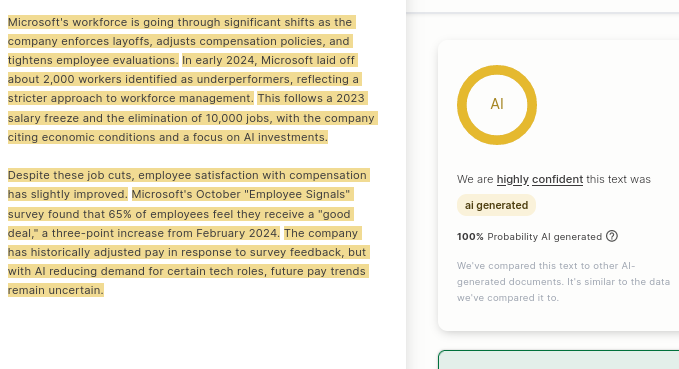
Task: Click the "We are" text before highly confident
Action: [475, 179]
